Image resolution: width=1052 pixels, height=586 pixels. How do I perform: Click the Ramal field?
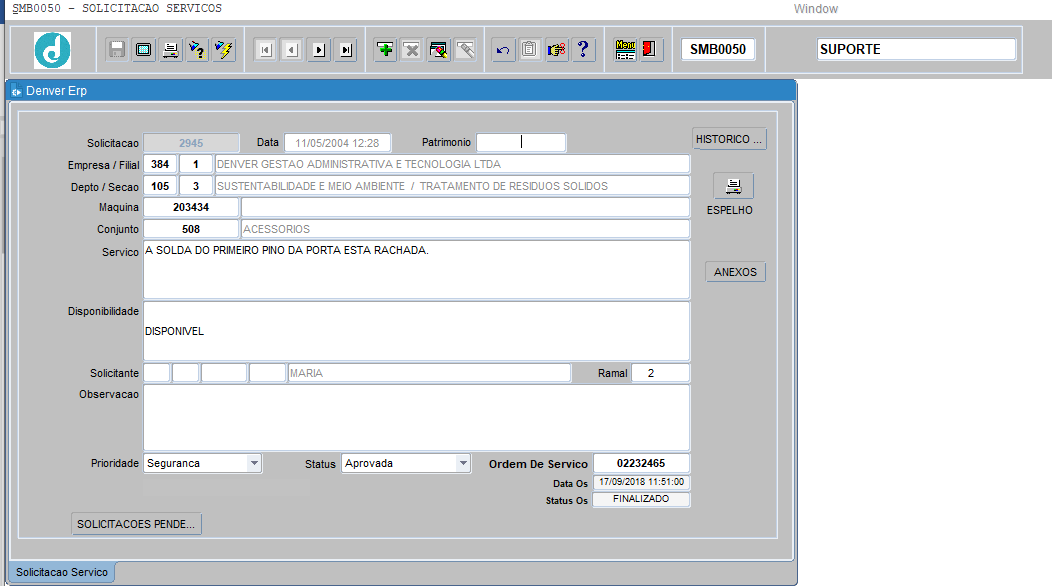pos(660,373)
